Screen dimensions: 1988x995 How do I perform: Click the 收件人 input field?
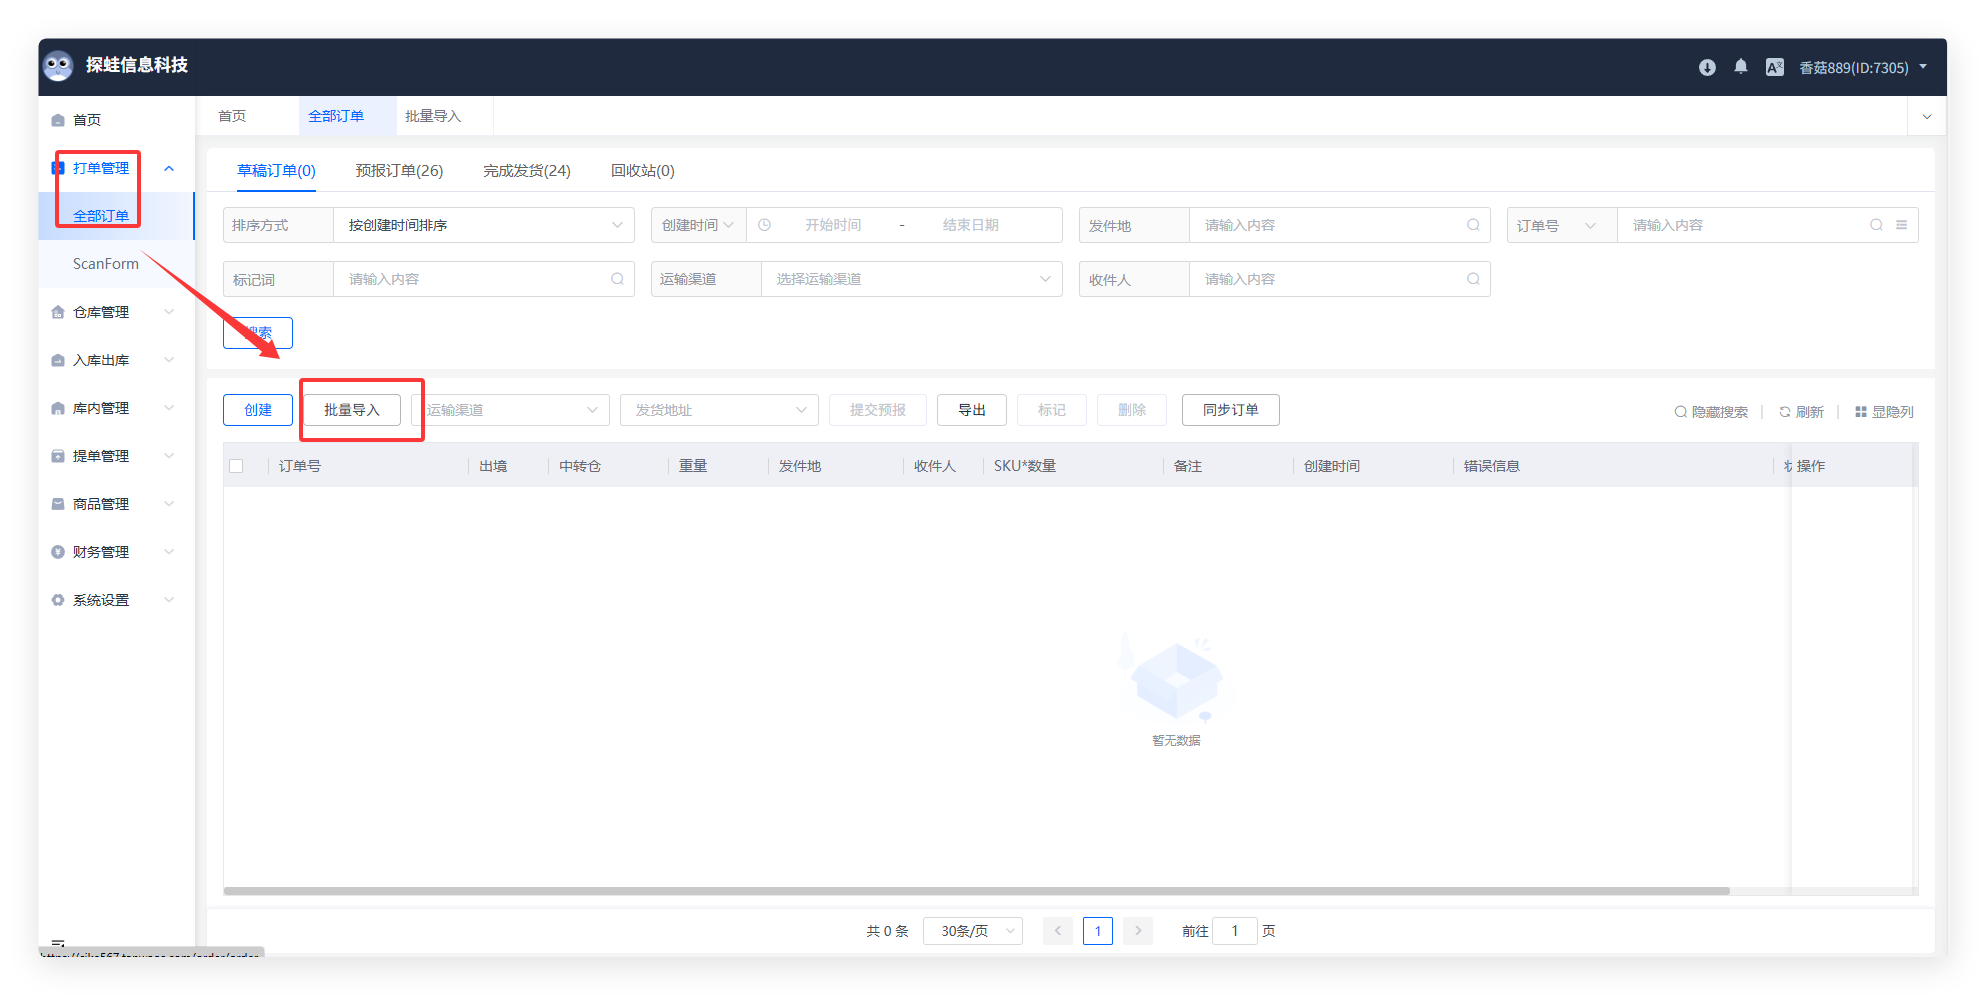[1330, 279]
